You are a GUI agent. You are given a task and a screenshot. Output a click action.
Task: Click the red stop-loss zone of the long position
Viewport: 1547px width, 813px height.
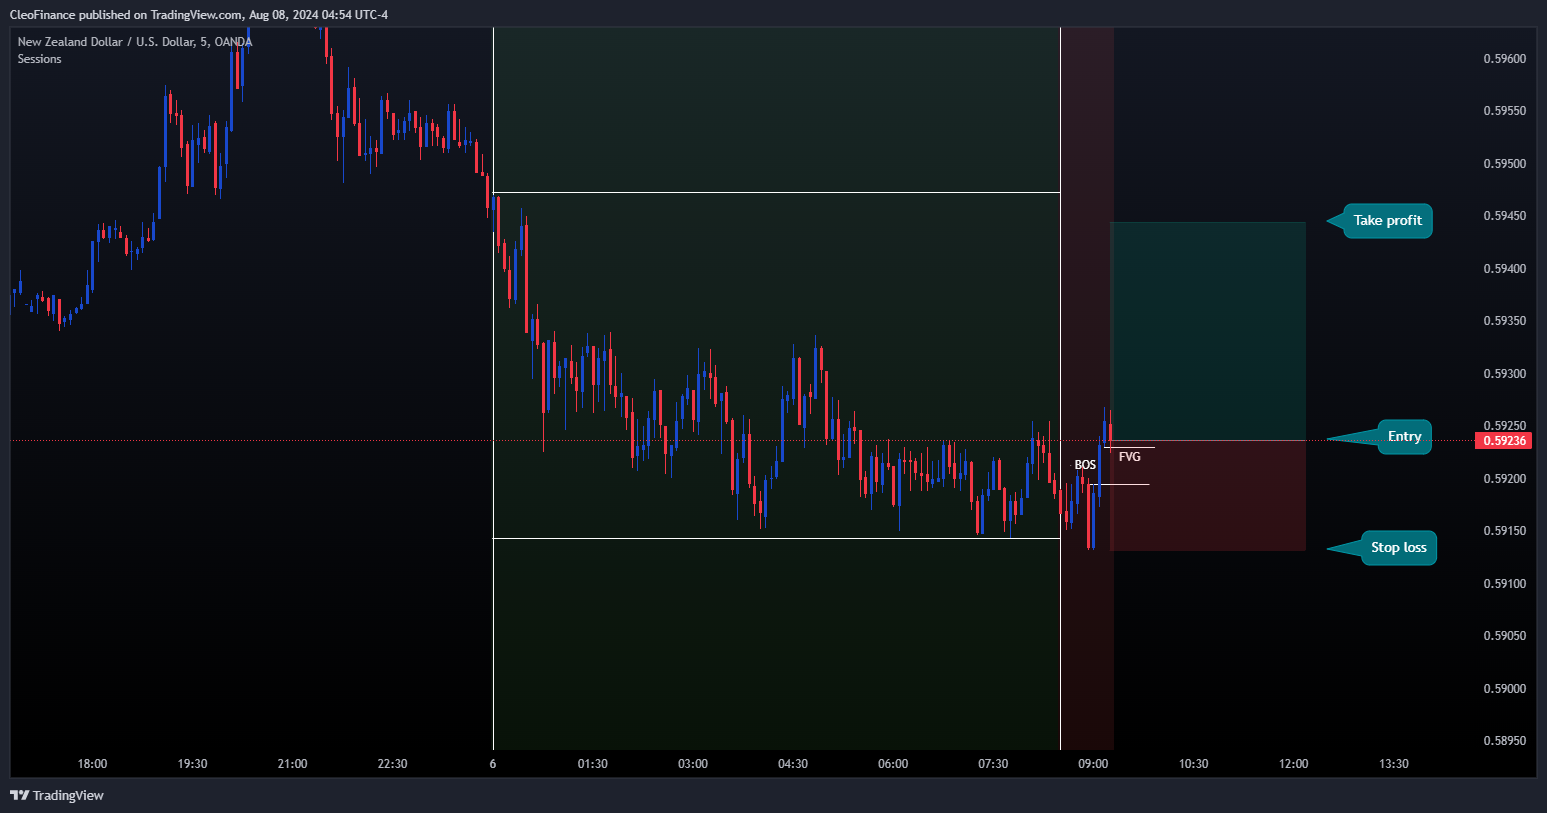1208,496
